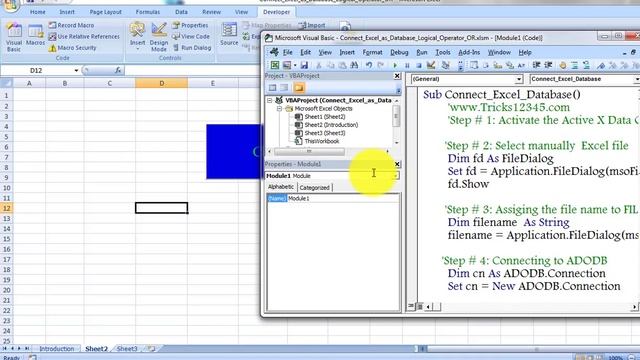Switch to Categorized properties tab
Screen dimensions: 640x360
point(314,188)
